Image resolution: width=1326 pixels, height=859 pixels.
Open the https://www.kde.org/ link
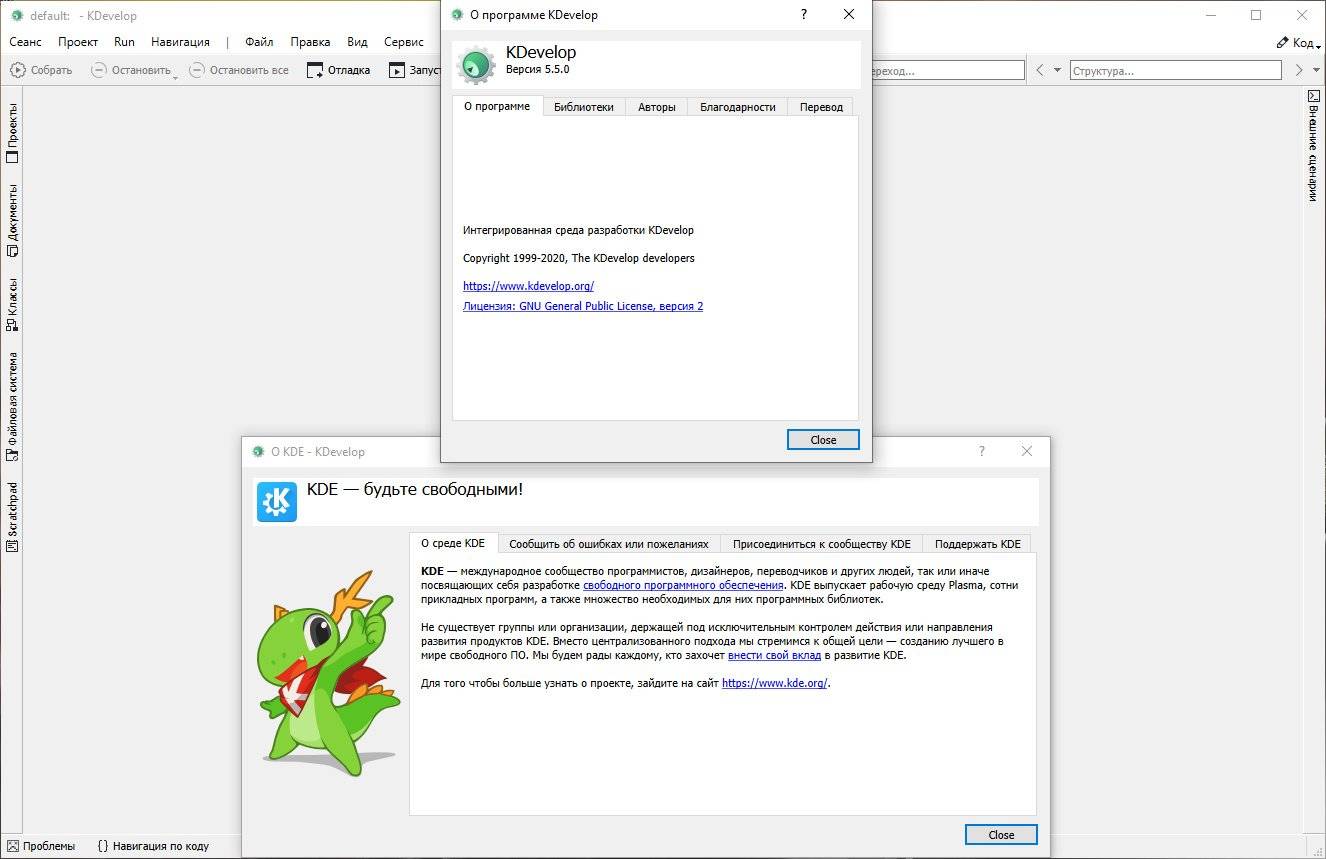[x=775, y=683]
